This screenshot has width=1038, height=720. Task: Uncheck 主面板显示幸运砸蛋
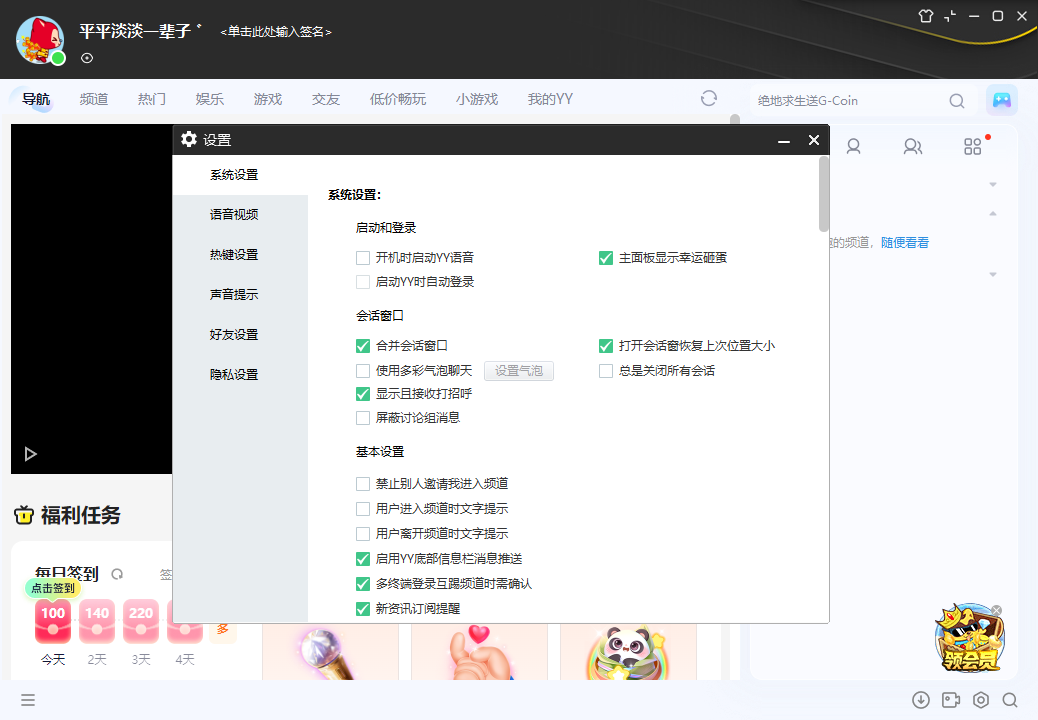click(x=606, y=258)
